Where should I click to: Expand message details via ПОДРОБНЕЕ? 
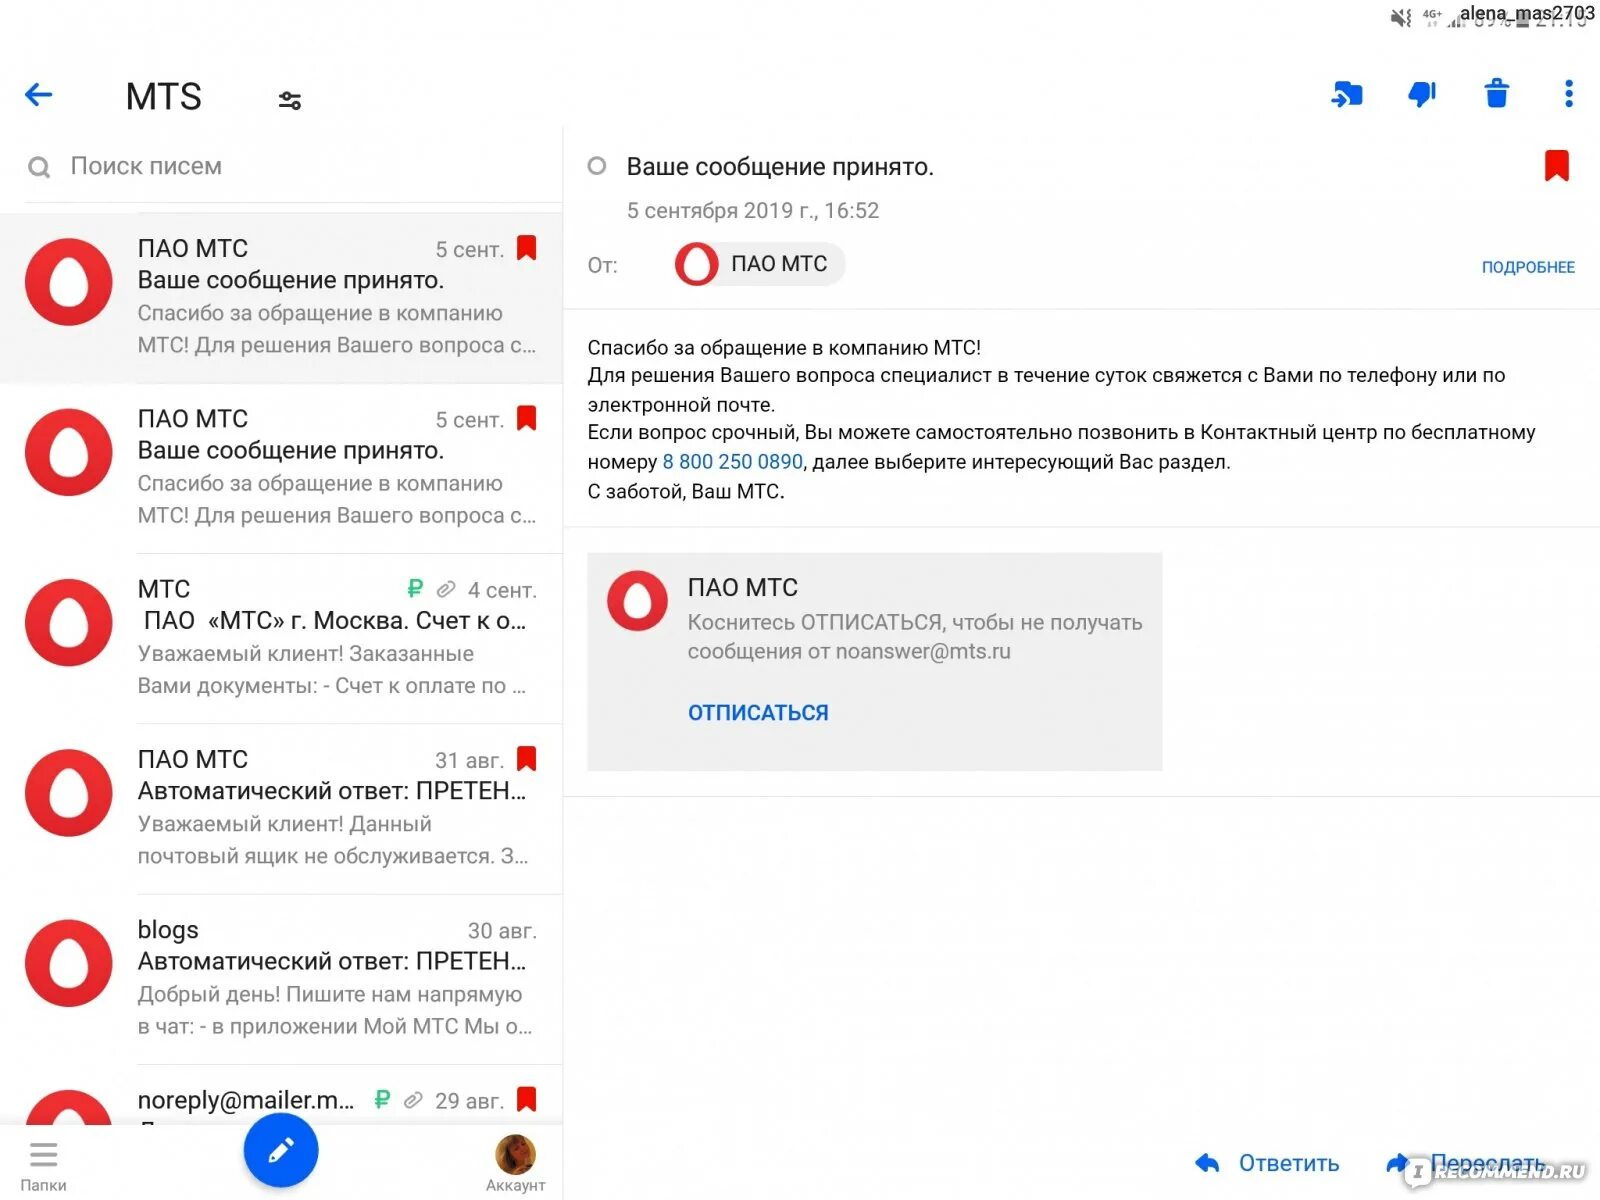1528,267
